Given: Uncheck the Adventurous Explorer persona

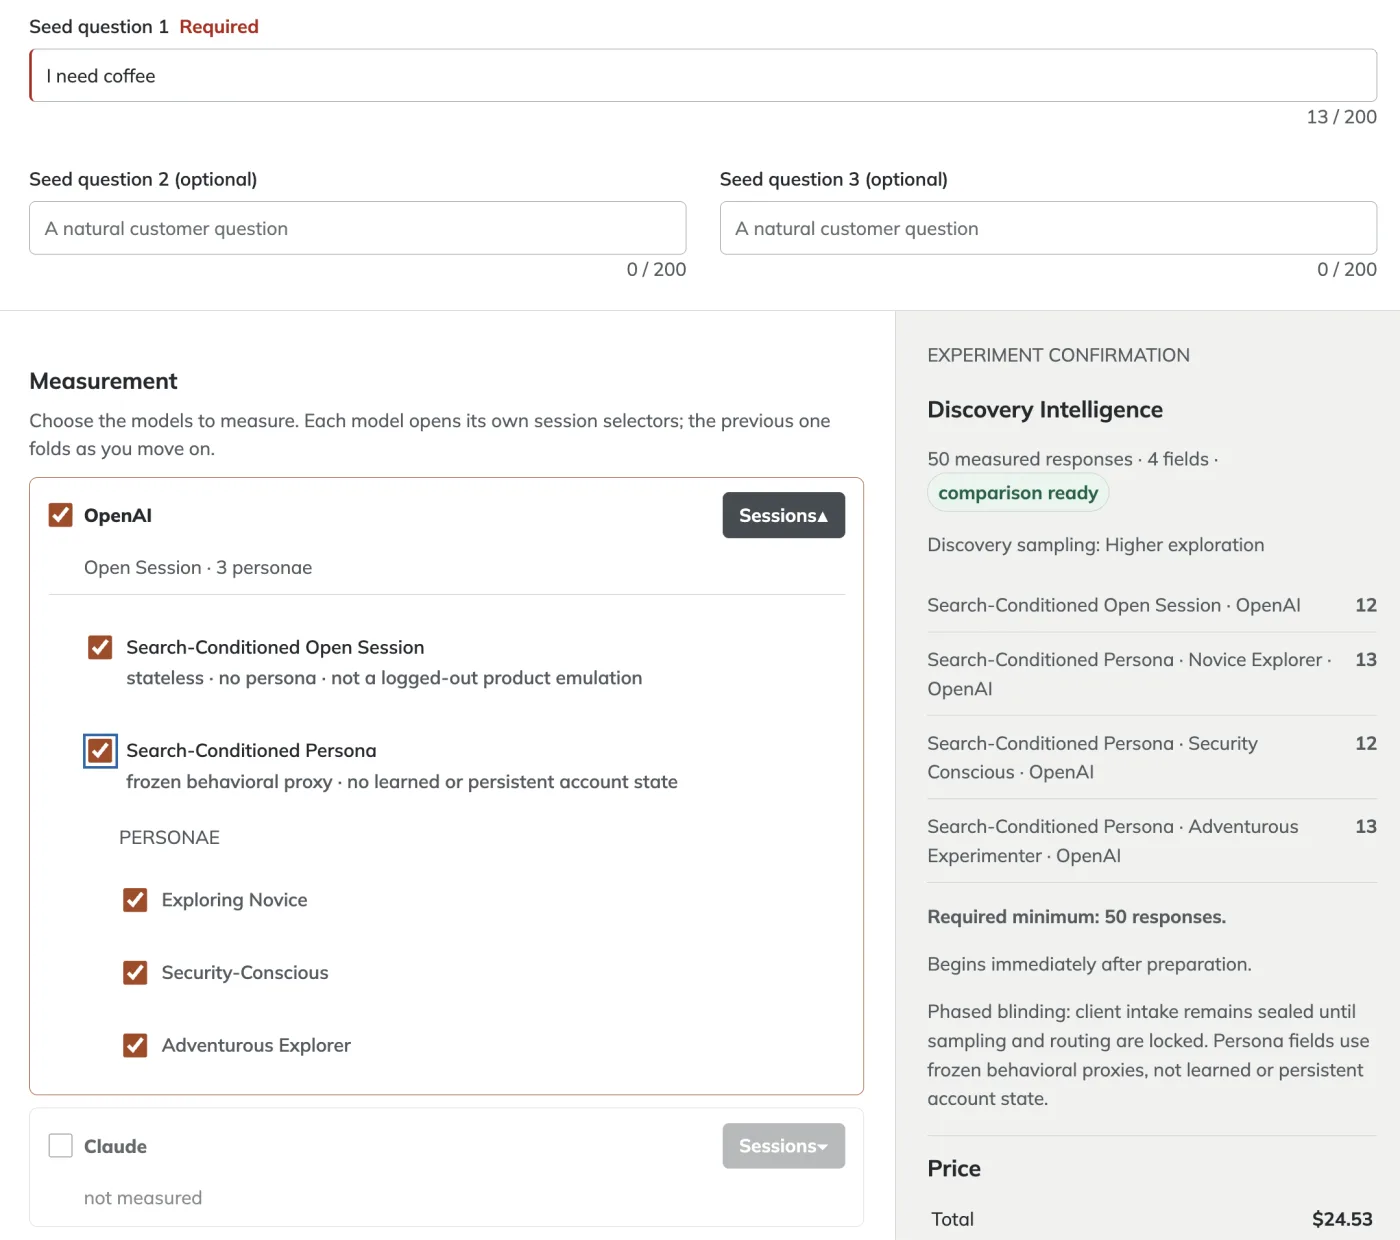Looking at the screenshot, I should [x=135, y=1045].
